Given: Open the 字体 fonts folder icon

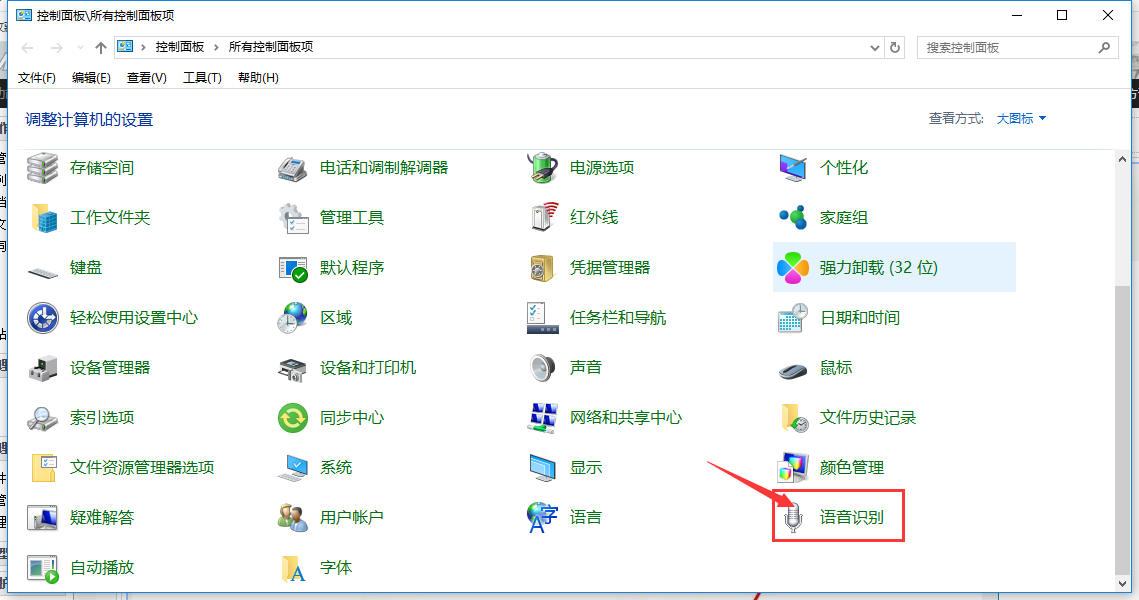Looking at the screenshot, I should [293, 568].
